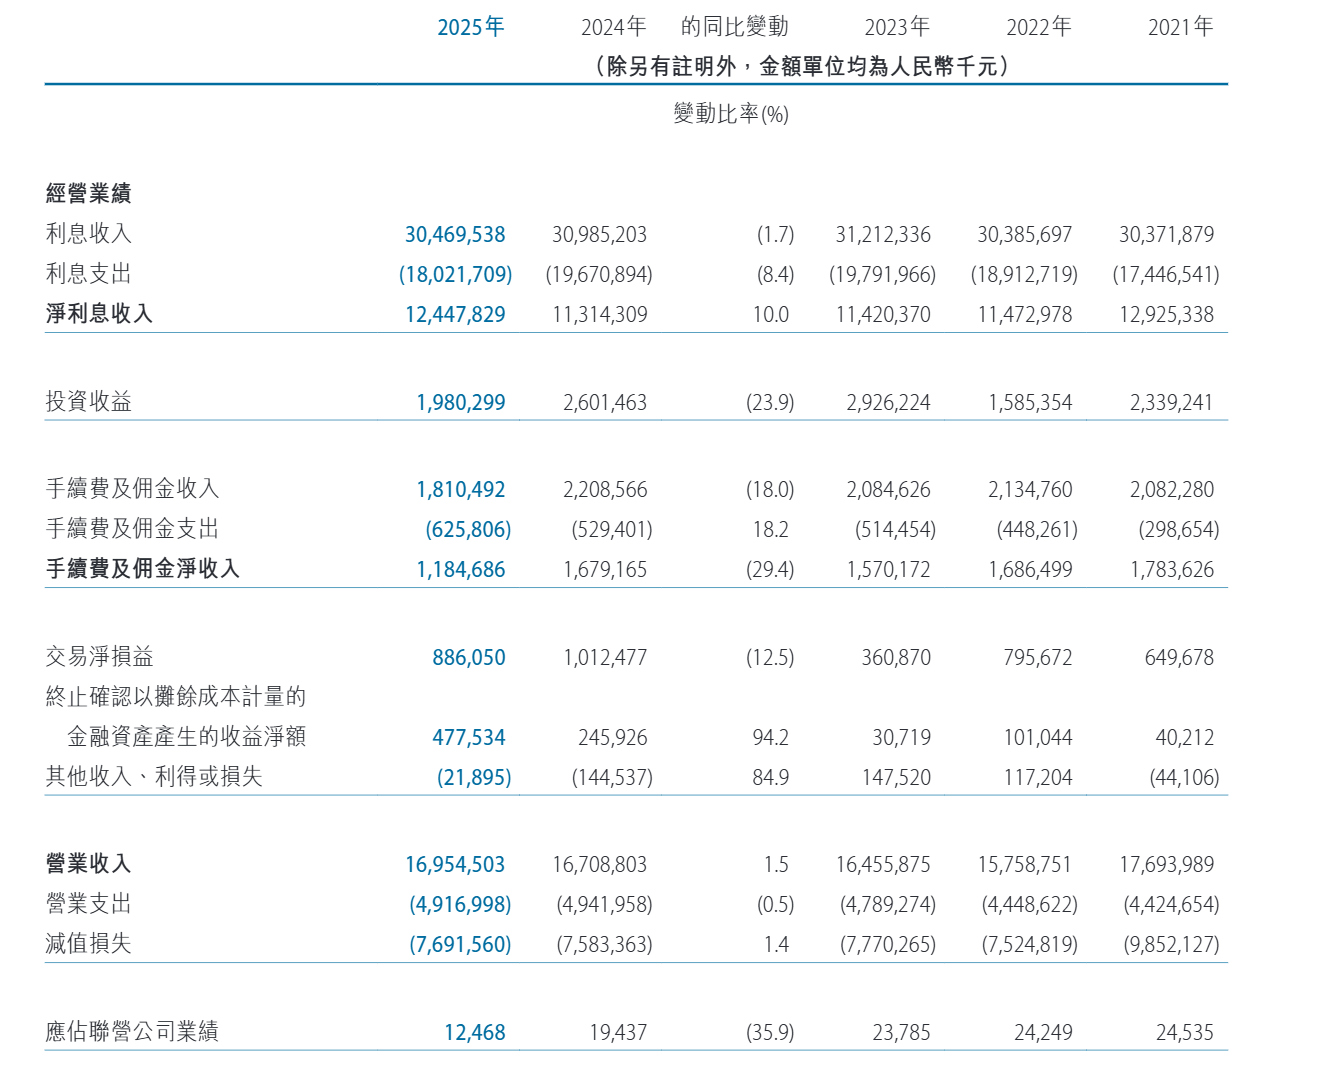Click the 交易淨損益 2025 value 886,050
The height and width of the screenshot is (1086, 1340).
pos(468,658)
